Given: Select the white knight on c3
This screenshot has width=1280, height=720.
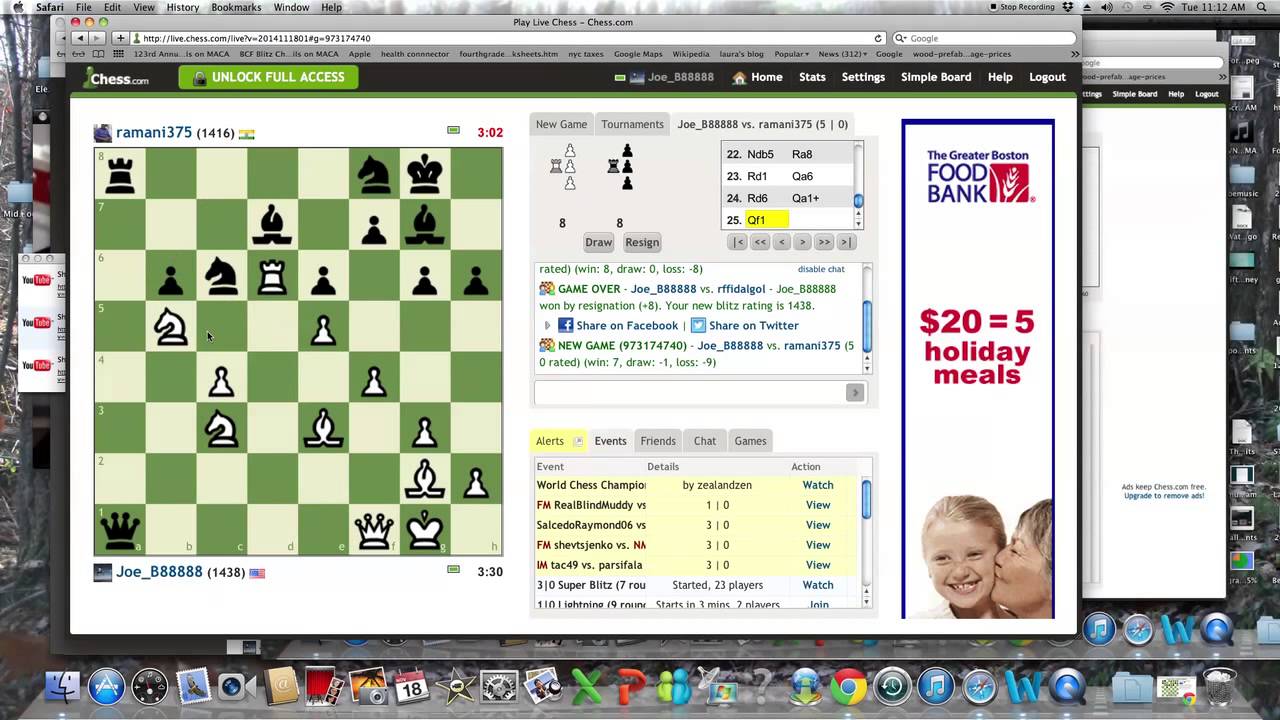Looking at the screenshot, I should pos(221,428).
